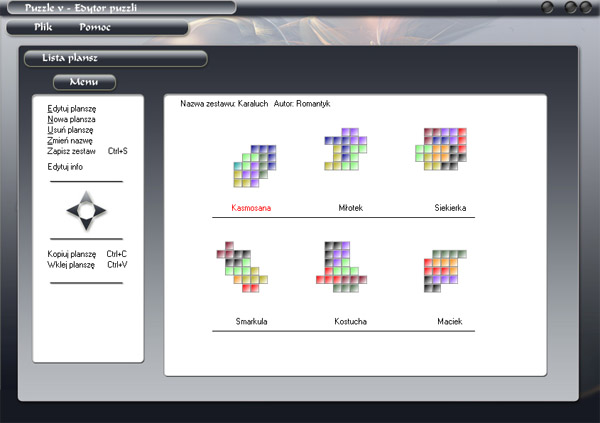This screenshot has width=600, height=423.
Task: Click Kopiuj planszę command
Action: click(87, 254)
